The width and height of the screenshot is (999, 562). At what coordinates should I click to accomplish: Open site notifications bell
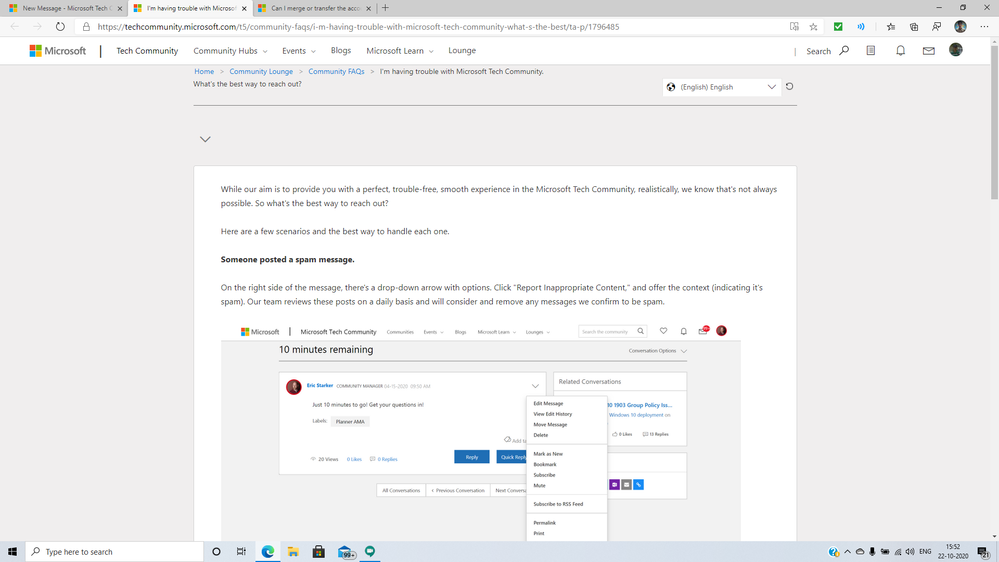(x=900, y=50)
